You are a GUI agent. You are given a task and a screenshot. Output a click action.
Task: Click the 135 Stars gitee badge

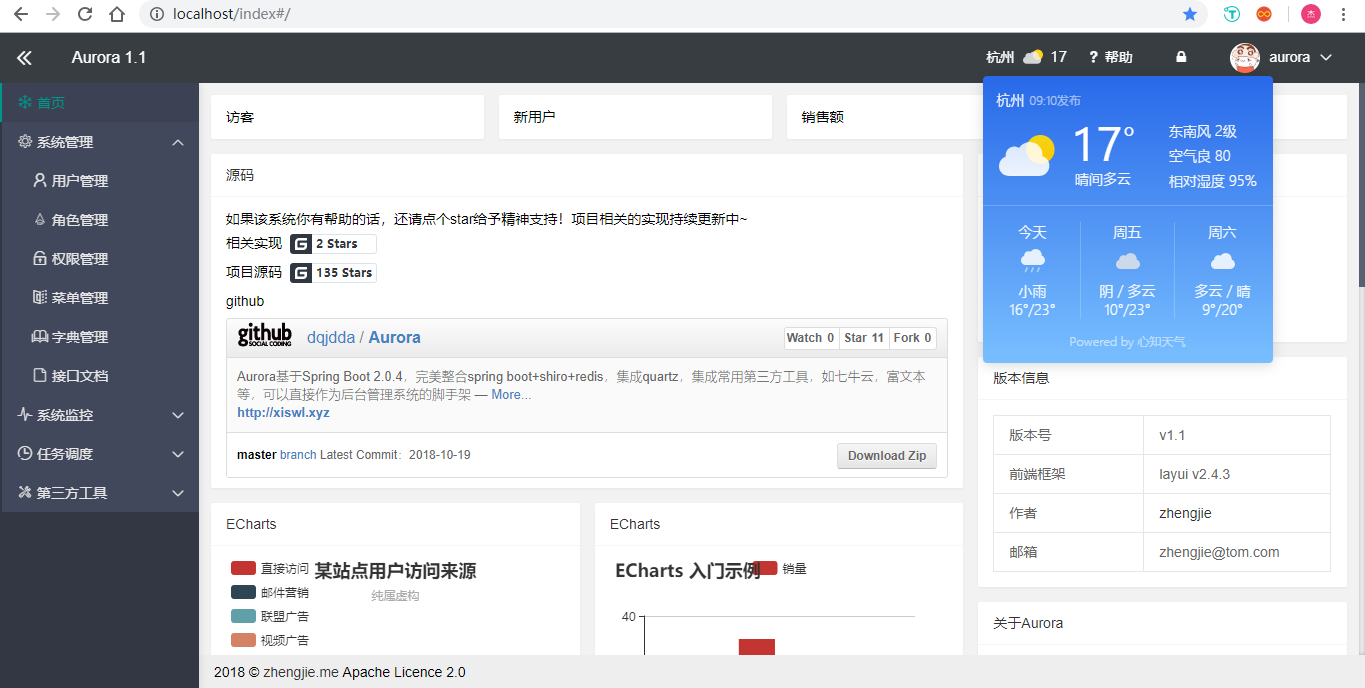[333, 273]
